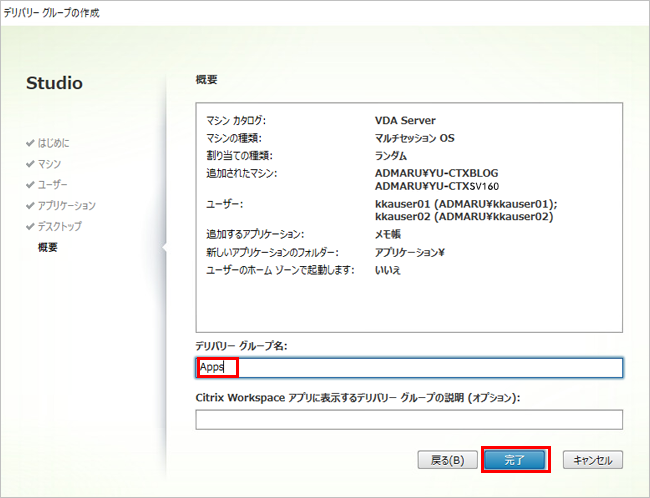Image resolution: width=650 pixels, height=498 pixels.
Task: Click the checkmark icon beside ユーザー
Action: (31, 185)
